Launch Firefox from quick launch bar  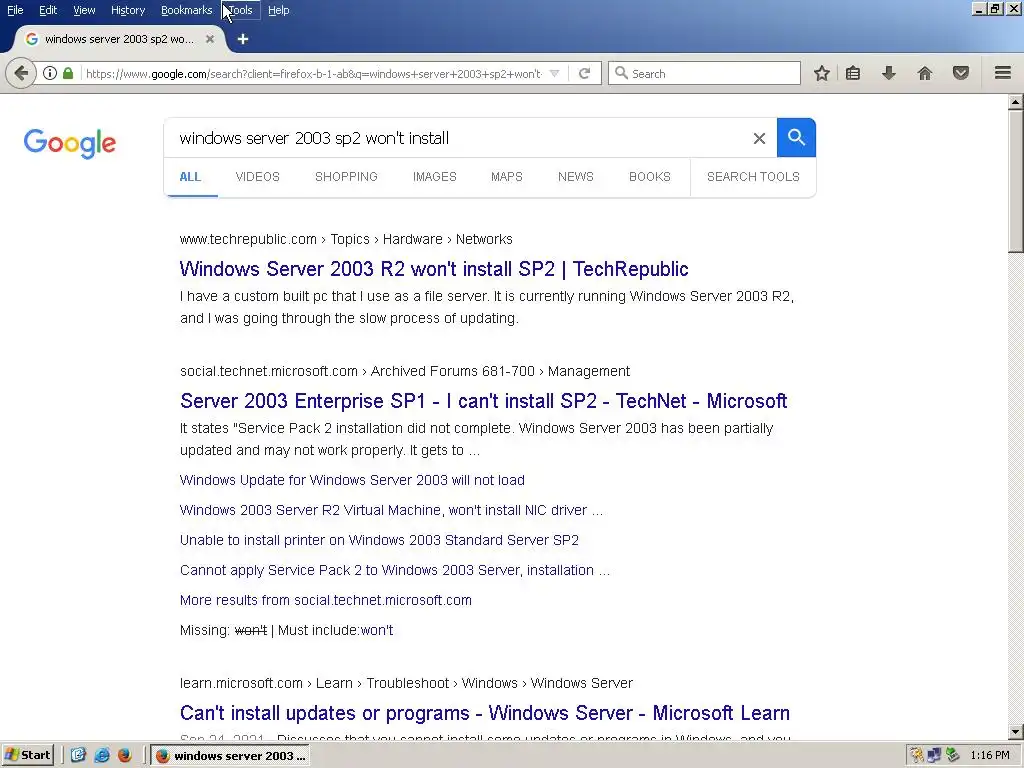pyautogui.click(x=125, y=756)
